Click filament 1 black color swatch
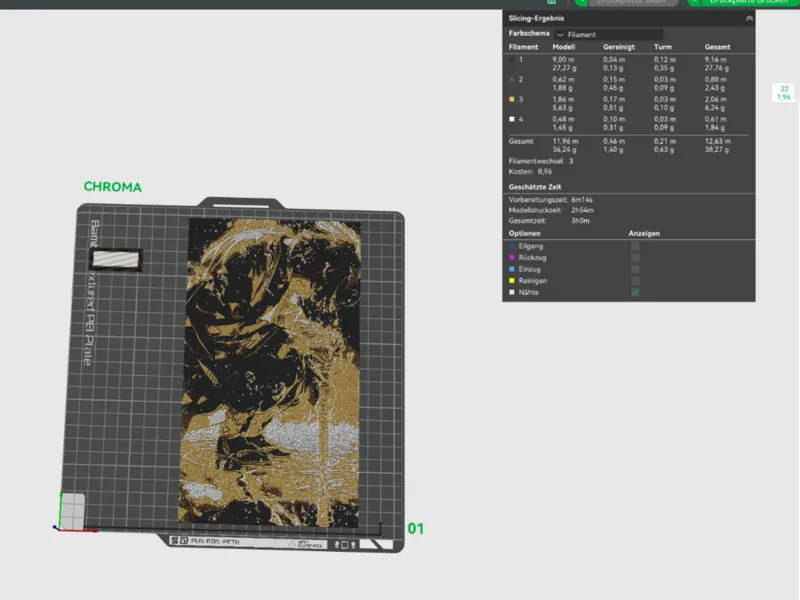Viewport: 800px width, 600px height. 512,60
